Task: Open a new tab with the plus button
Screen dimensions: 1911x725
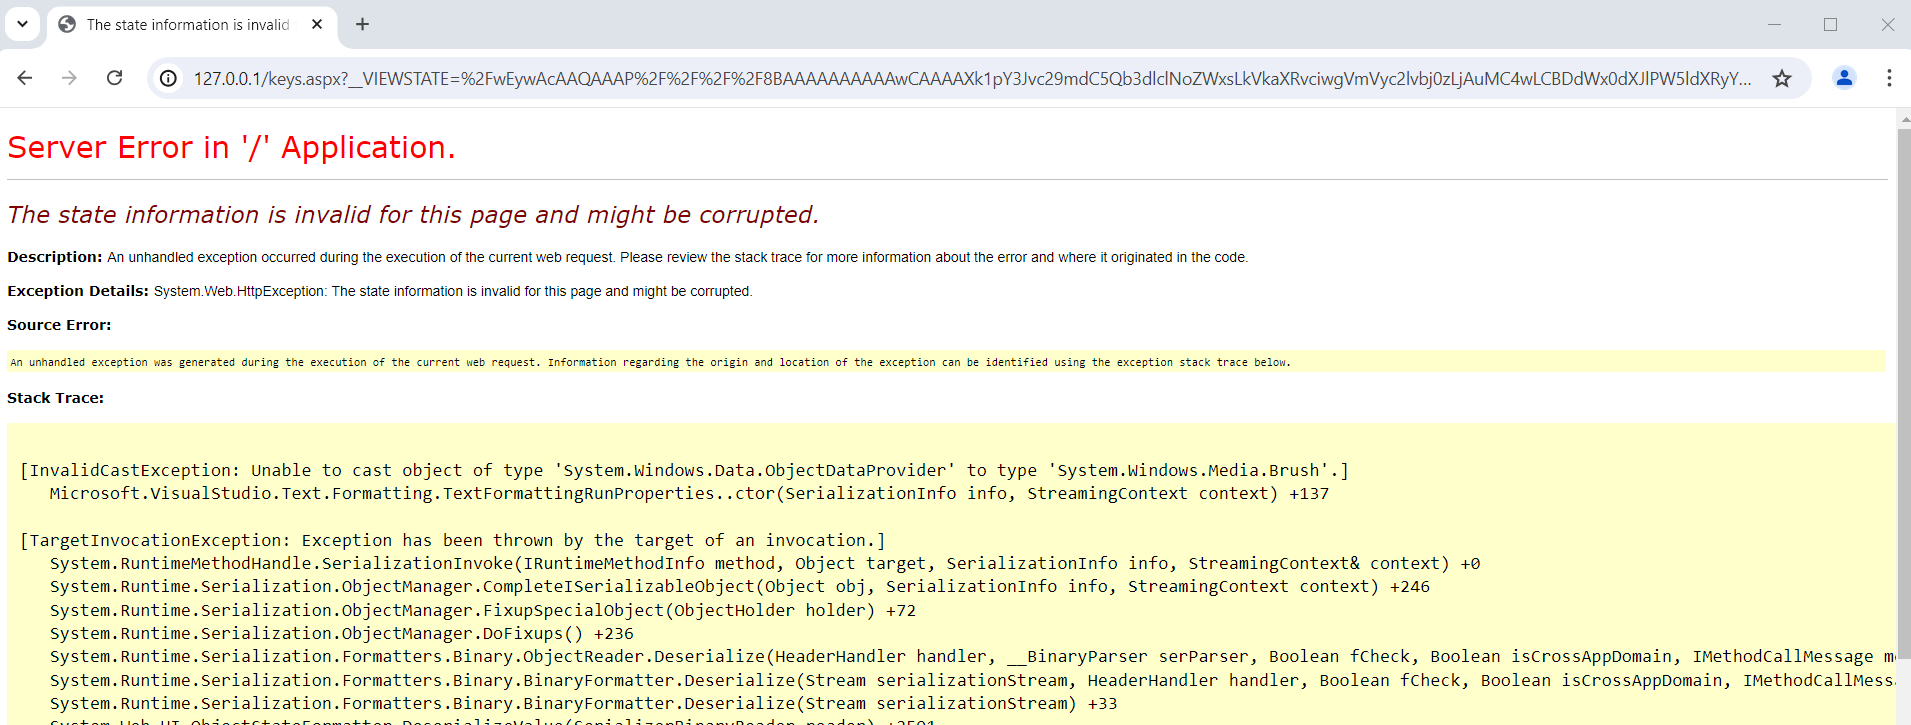Action: pos(362,24)
